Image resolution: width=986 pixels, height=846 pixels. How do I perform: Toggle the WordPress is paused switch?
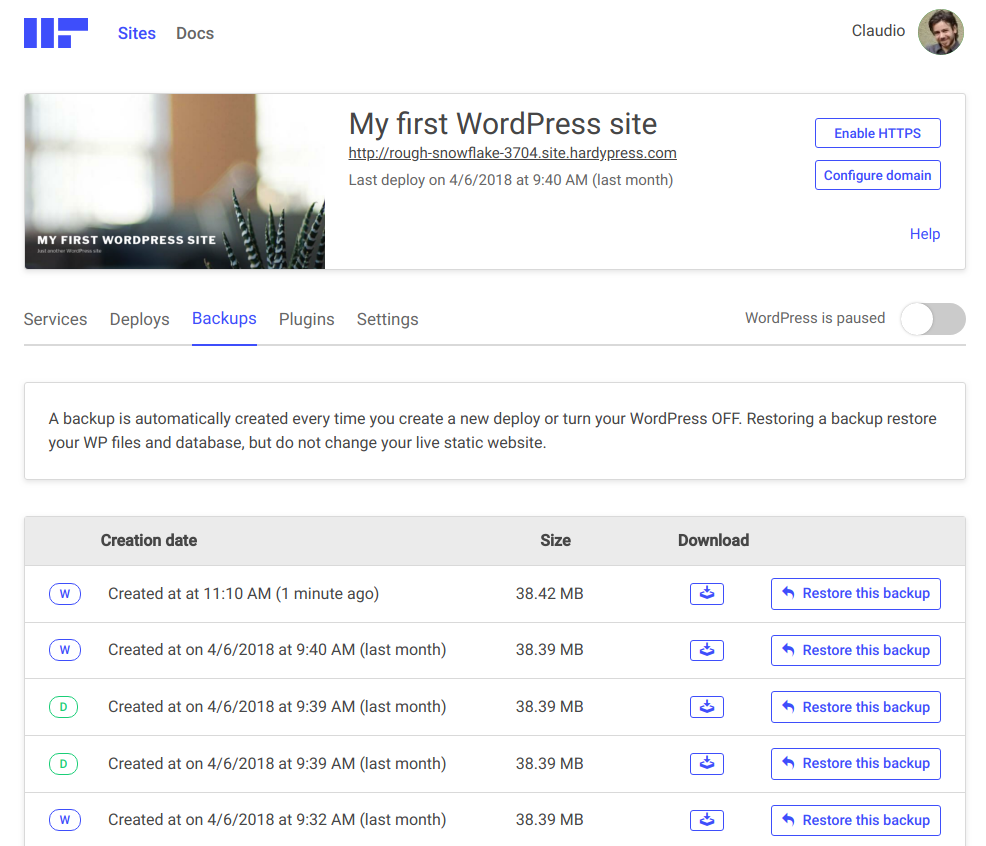click(932, 319)
